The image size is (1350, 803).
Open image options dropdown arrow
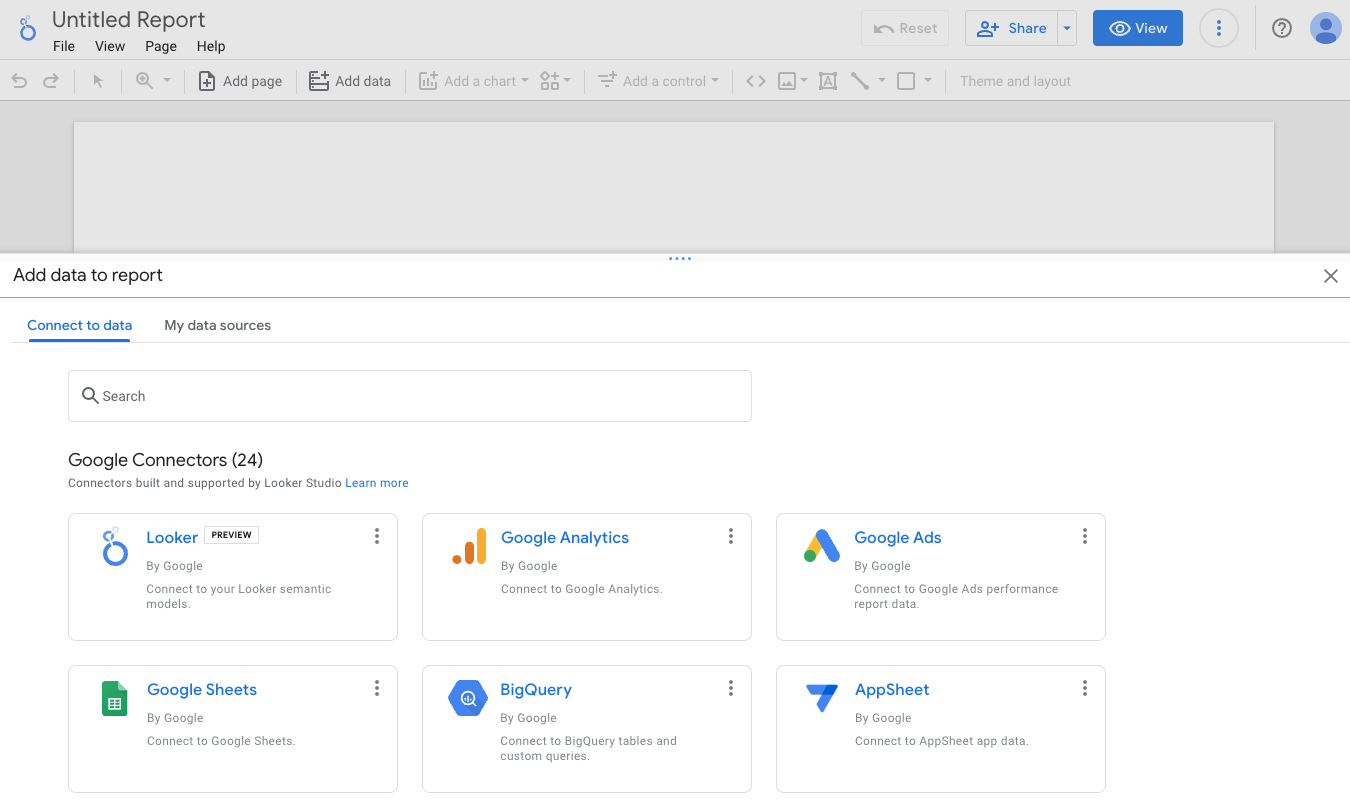coord(804,81)
